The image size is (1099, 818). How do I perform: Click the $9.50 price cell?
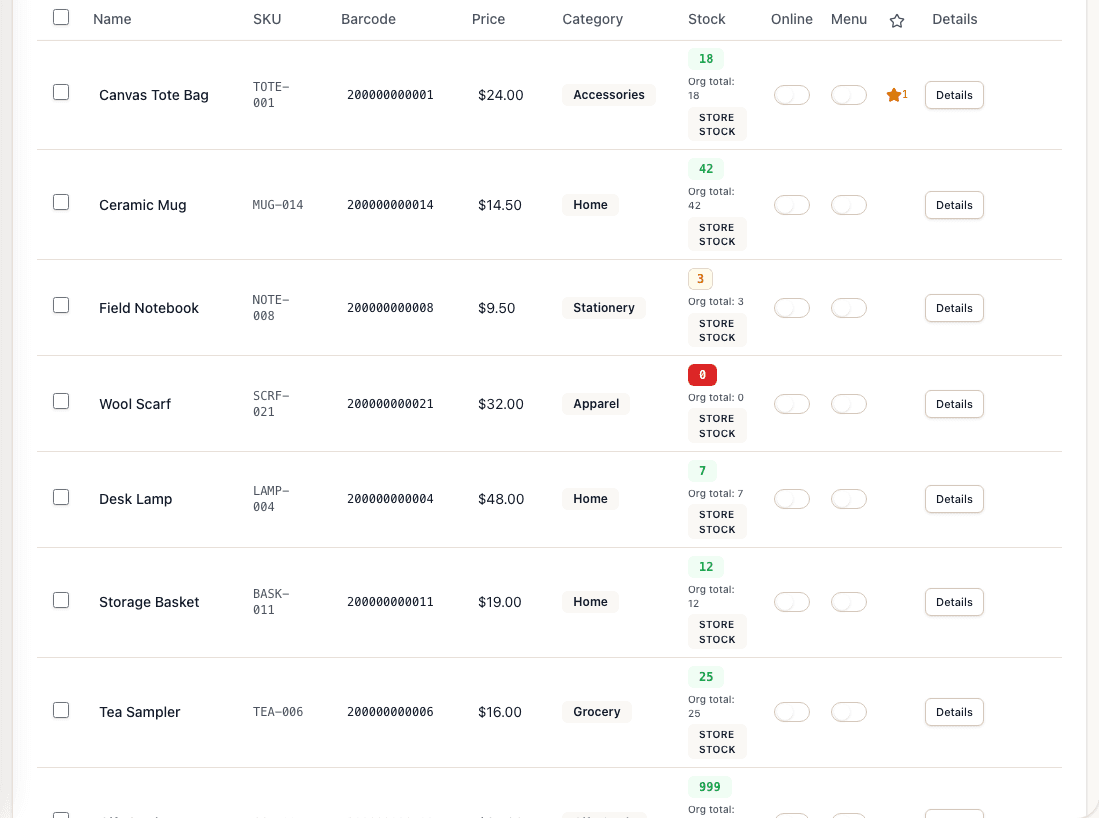click(497, 308)
